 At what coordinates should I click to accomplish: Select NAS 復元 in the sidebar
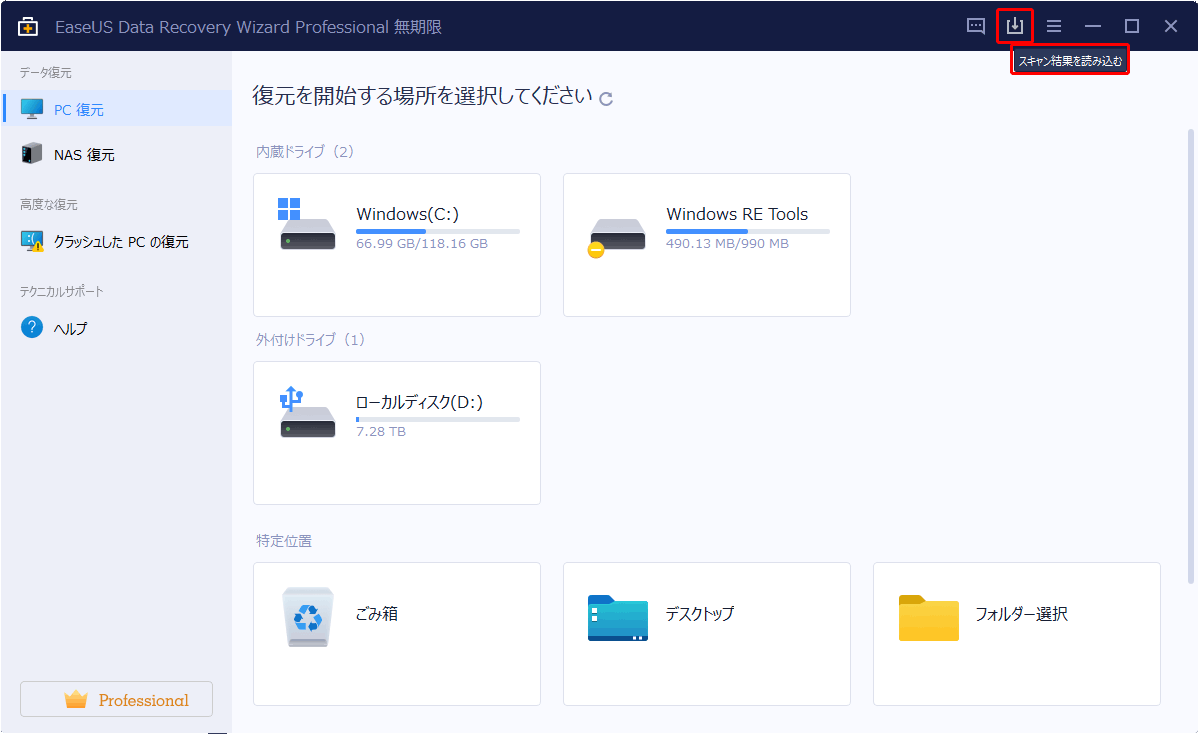pyautogui.click(x=116, y=154)
